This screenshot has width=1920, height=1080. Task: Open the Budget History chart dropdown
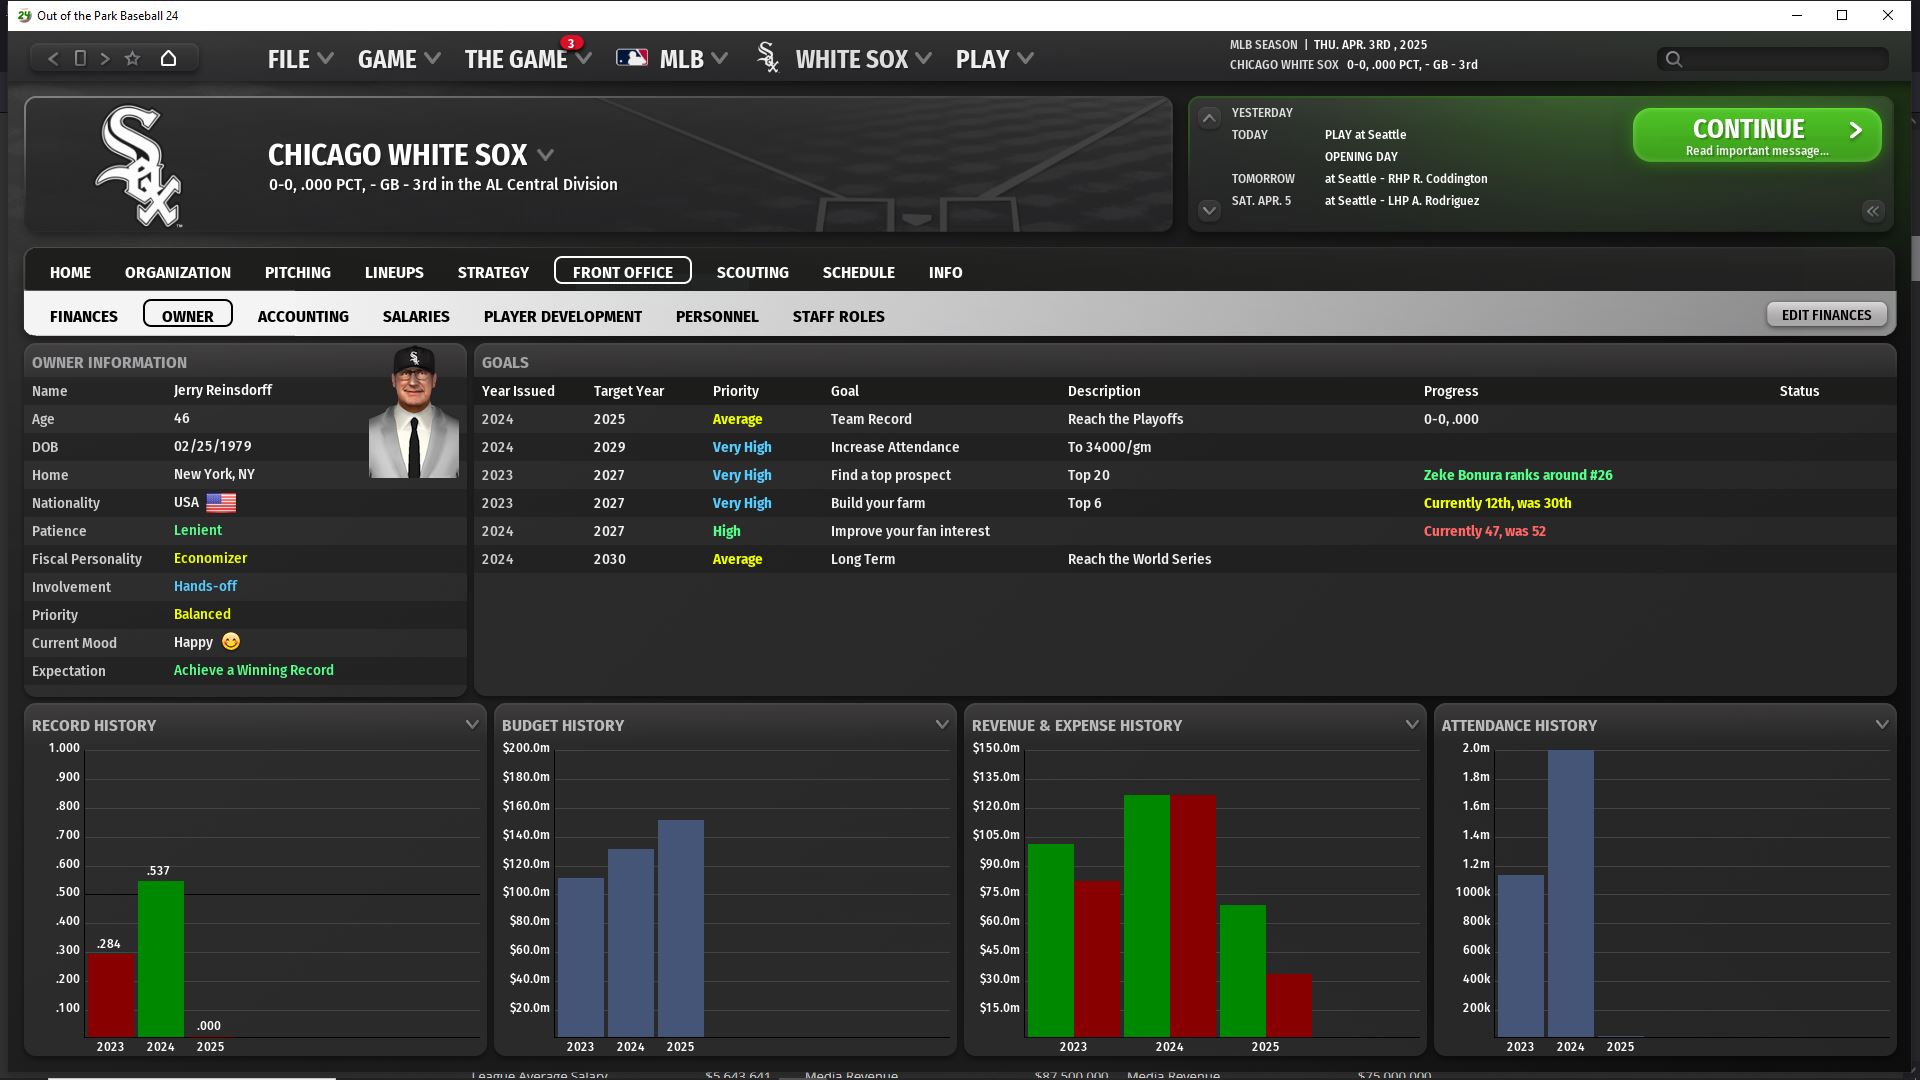point(941,724)
